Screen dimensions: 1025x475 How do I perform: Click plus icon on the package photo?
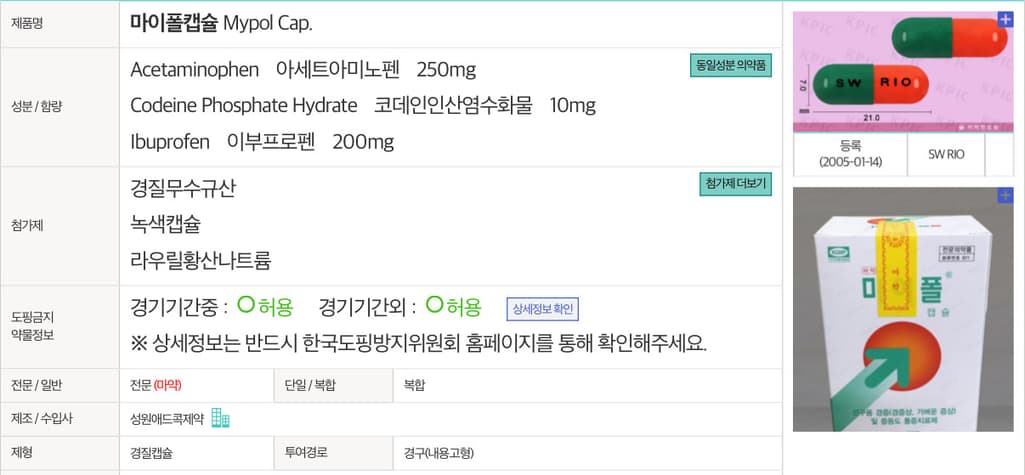coord(1004,196)
